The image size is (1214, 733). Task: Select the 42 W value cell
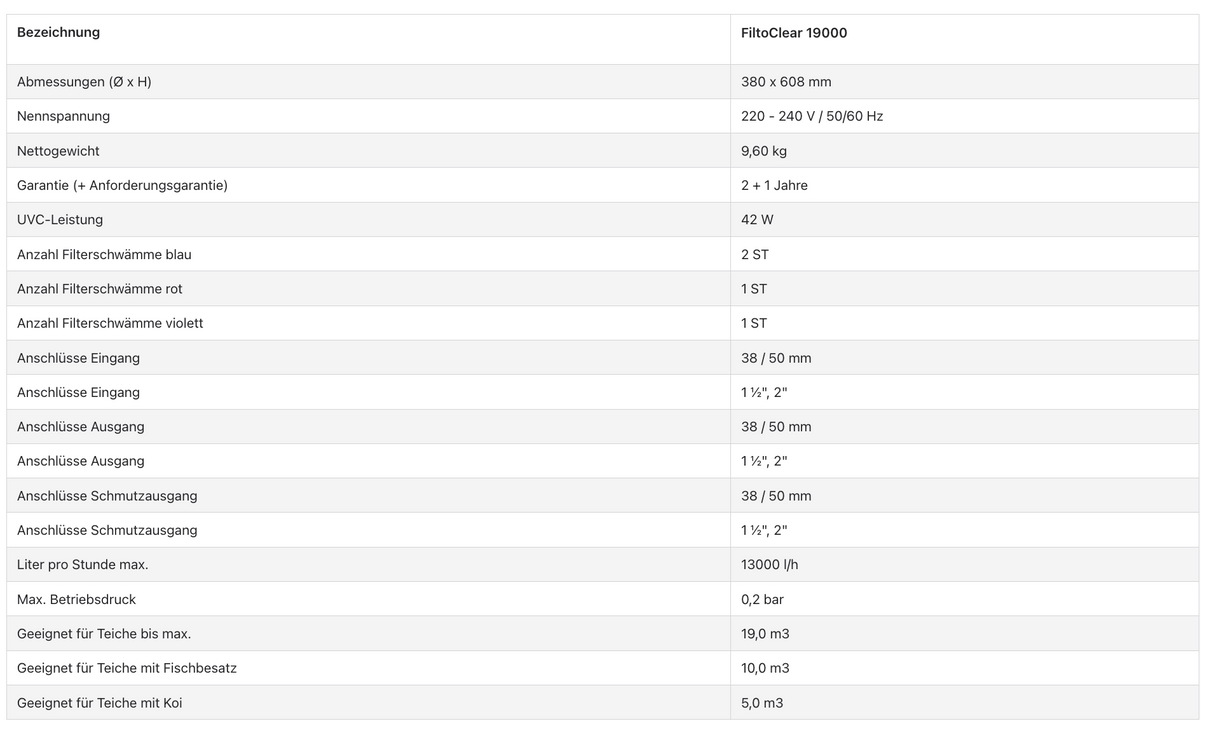pos(757,220)
